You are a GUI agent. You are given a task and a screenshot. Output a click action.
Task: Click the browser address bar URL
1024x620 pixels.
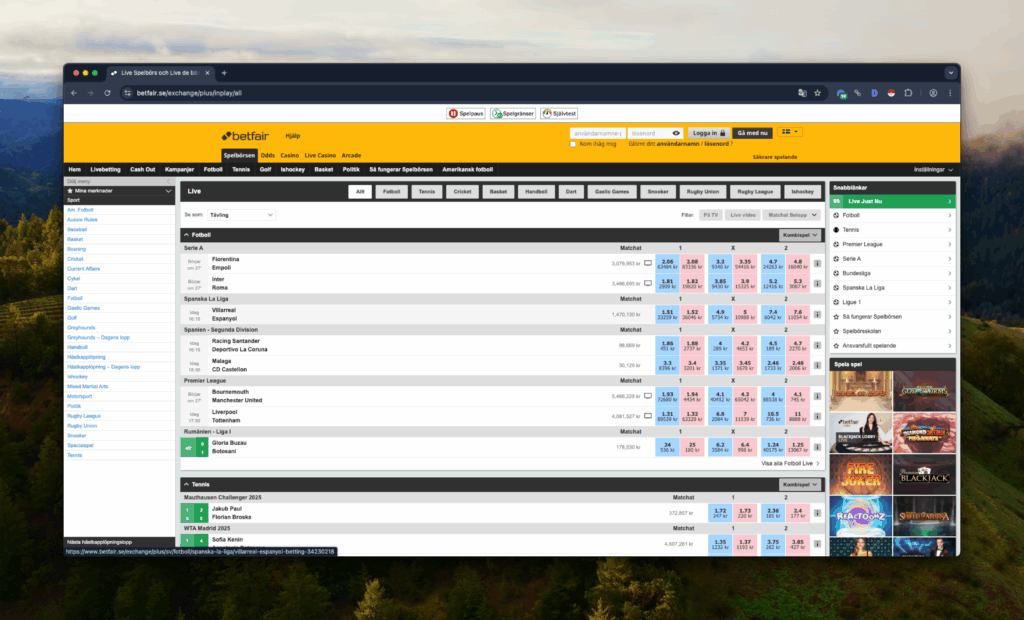[x=189, y=93]
